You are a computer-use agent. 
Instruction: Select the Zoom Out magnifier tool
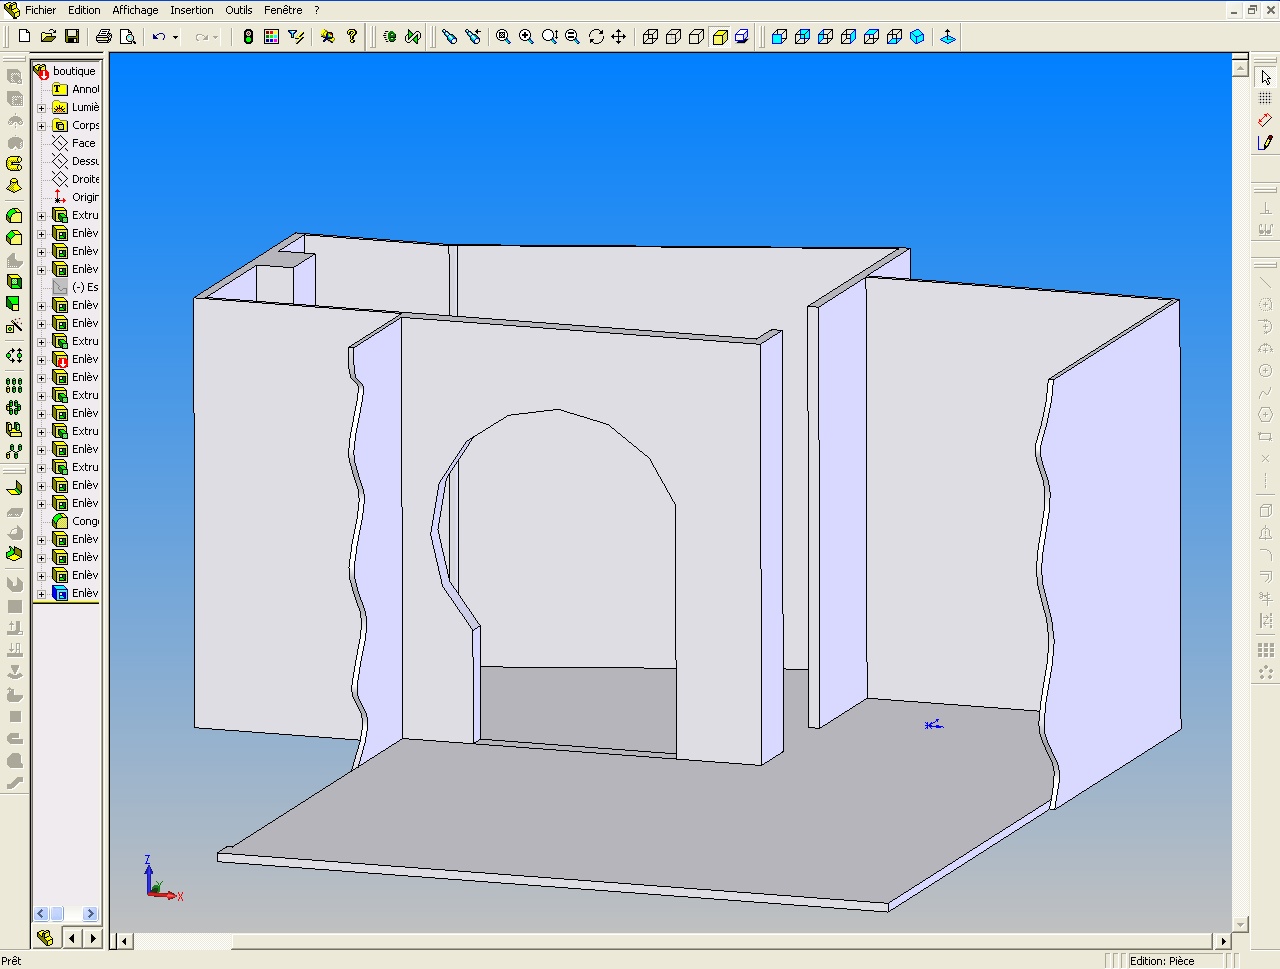(x=572, y=36)
